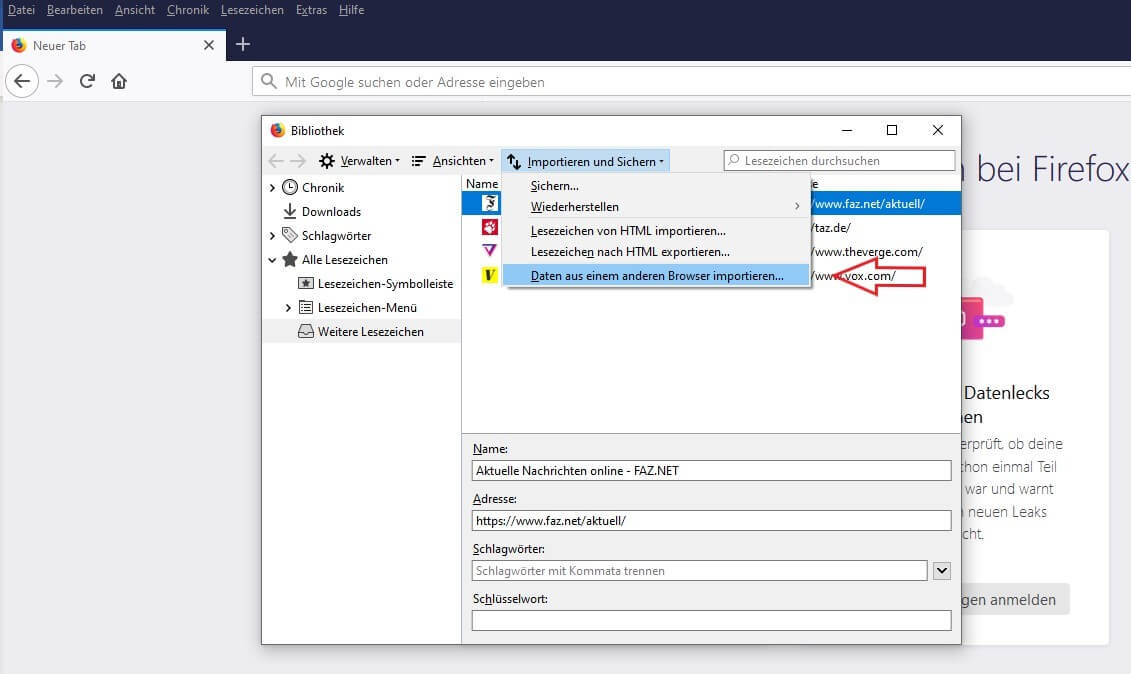The height and width of the screenshot is (674, 1131).
Task: Open the Datei menu
Action: click(21, 10)
